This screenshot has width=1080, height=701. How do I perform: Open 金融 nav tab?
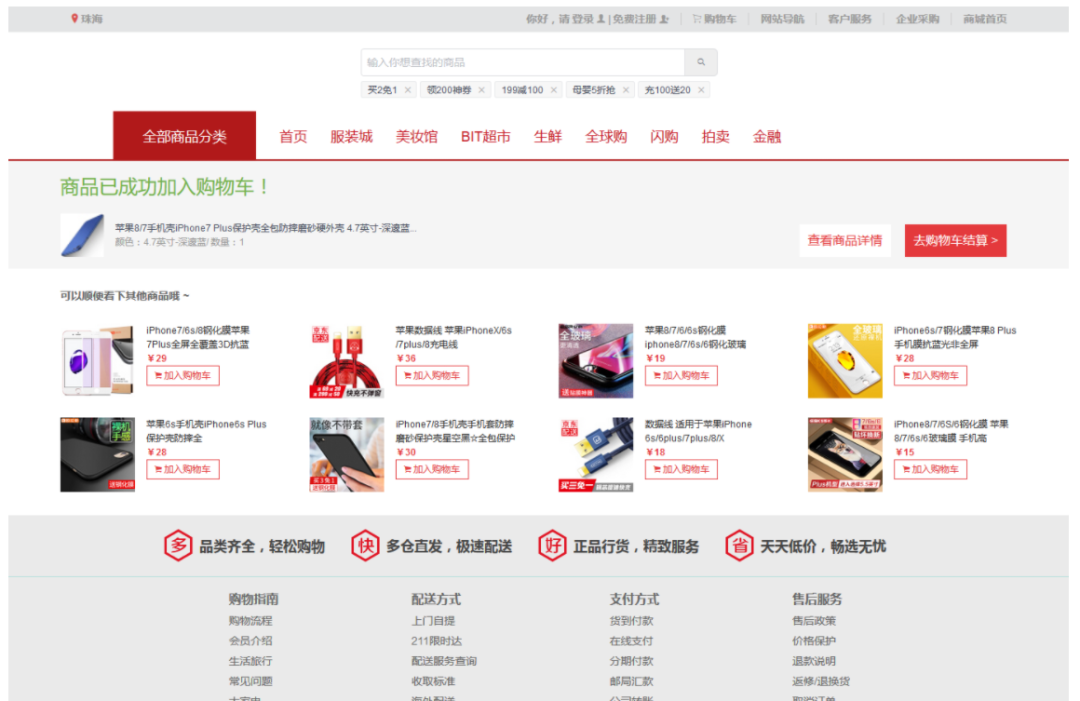click(x=767, y=136)
